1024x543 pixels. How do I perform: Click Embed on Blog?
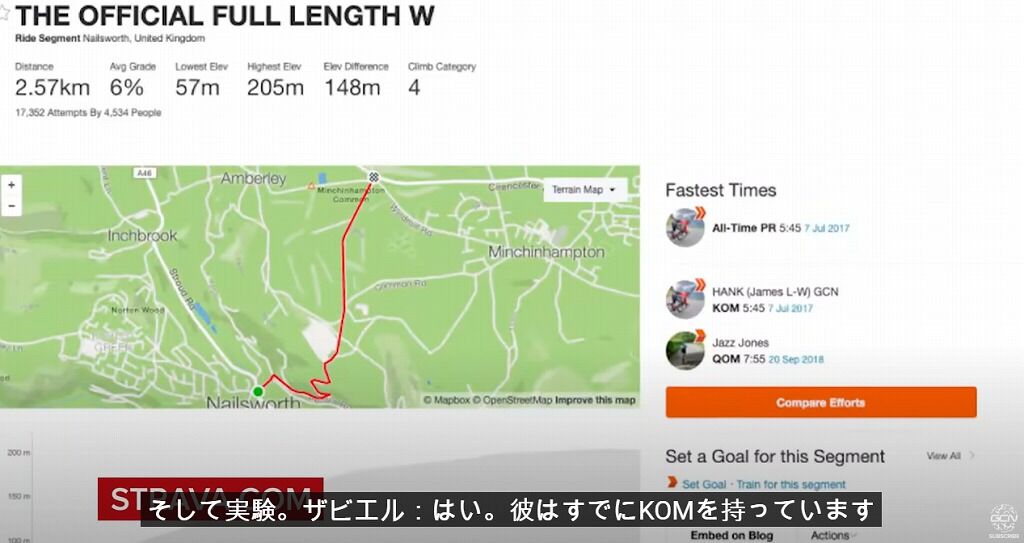(731, 535)
